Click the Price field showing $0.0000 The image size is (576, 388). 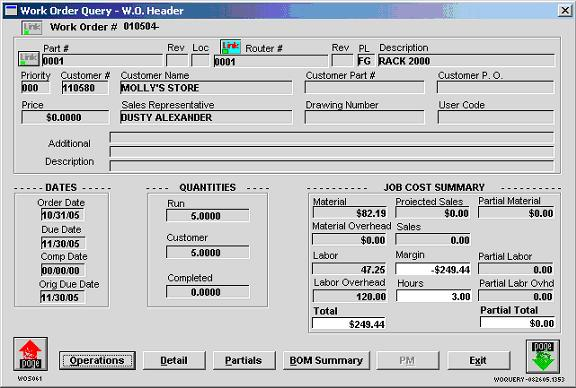coord(65,118)
